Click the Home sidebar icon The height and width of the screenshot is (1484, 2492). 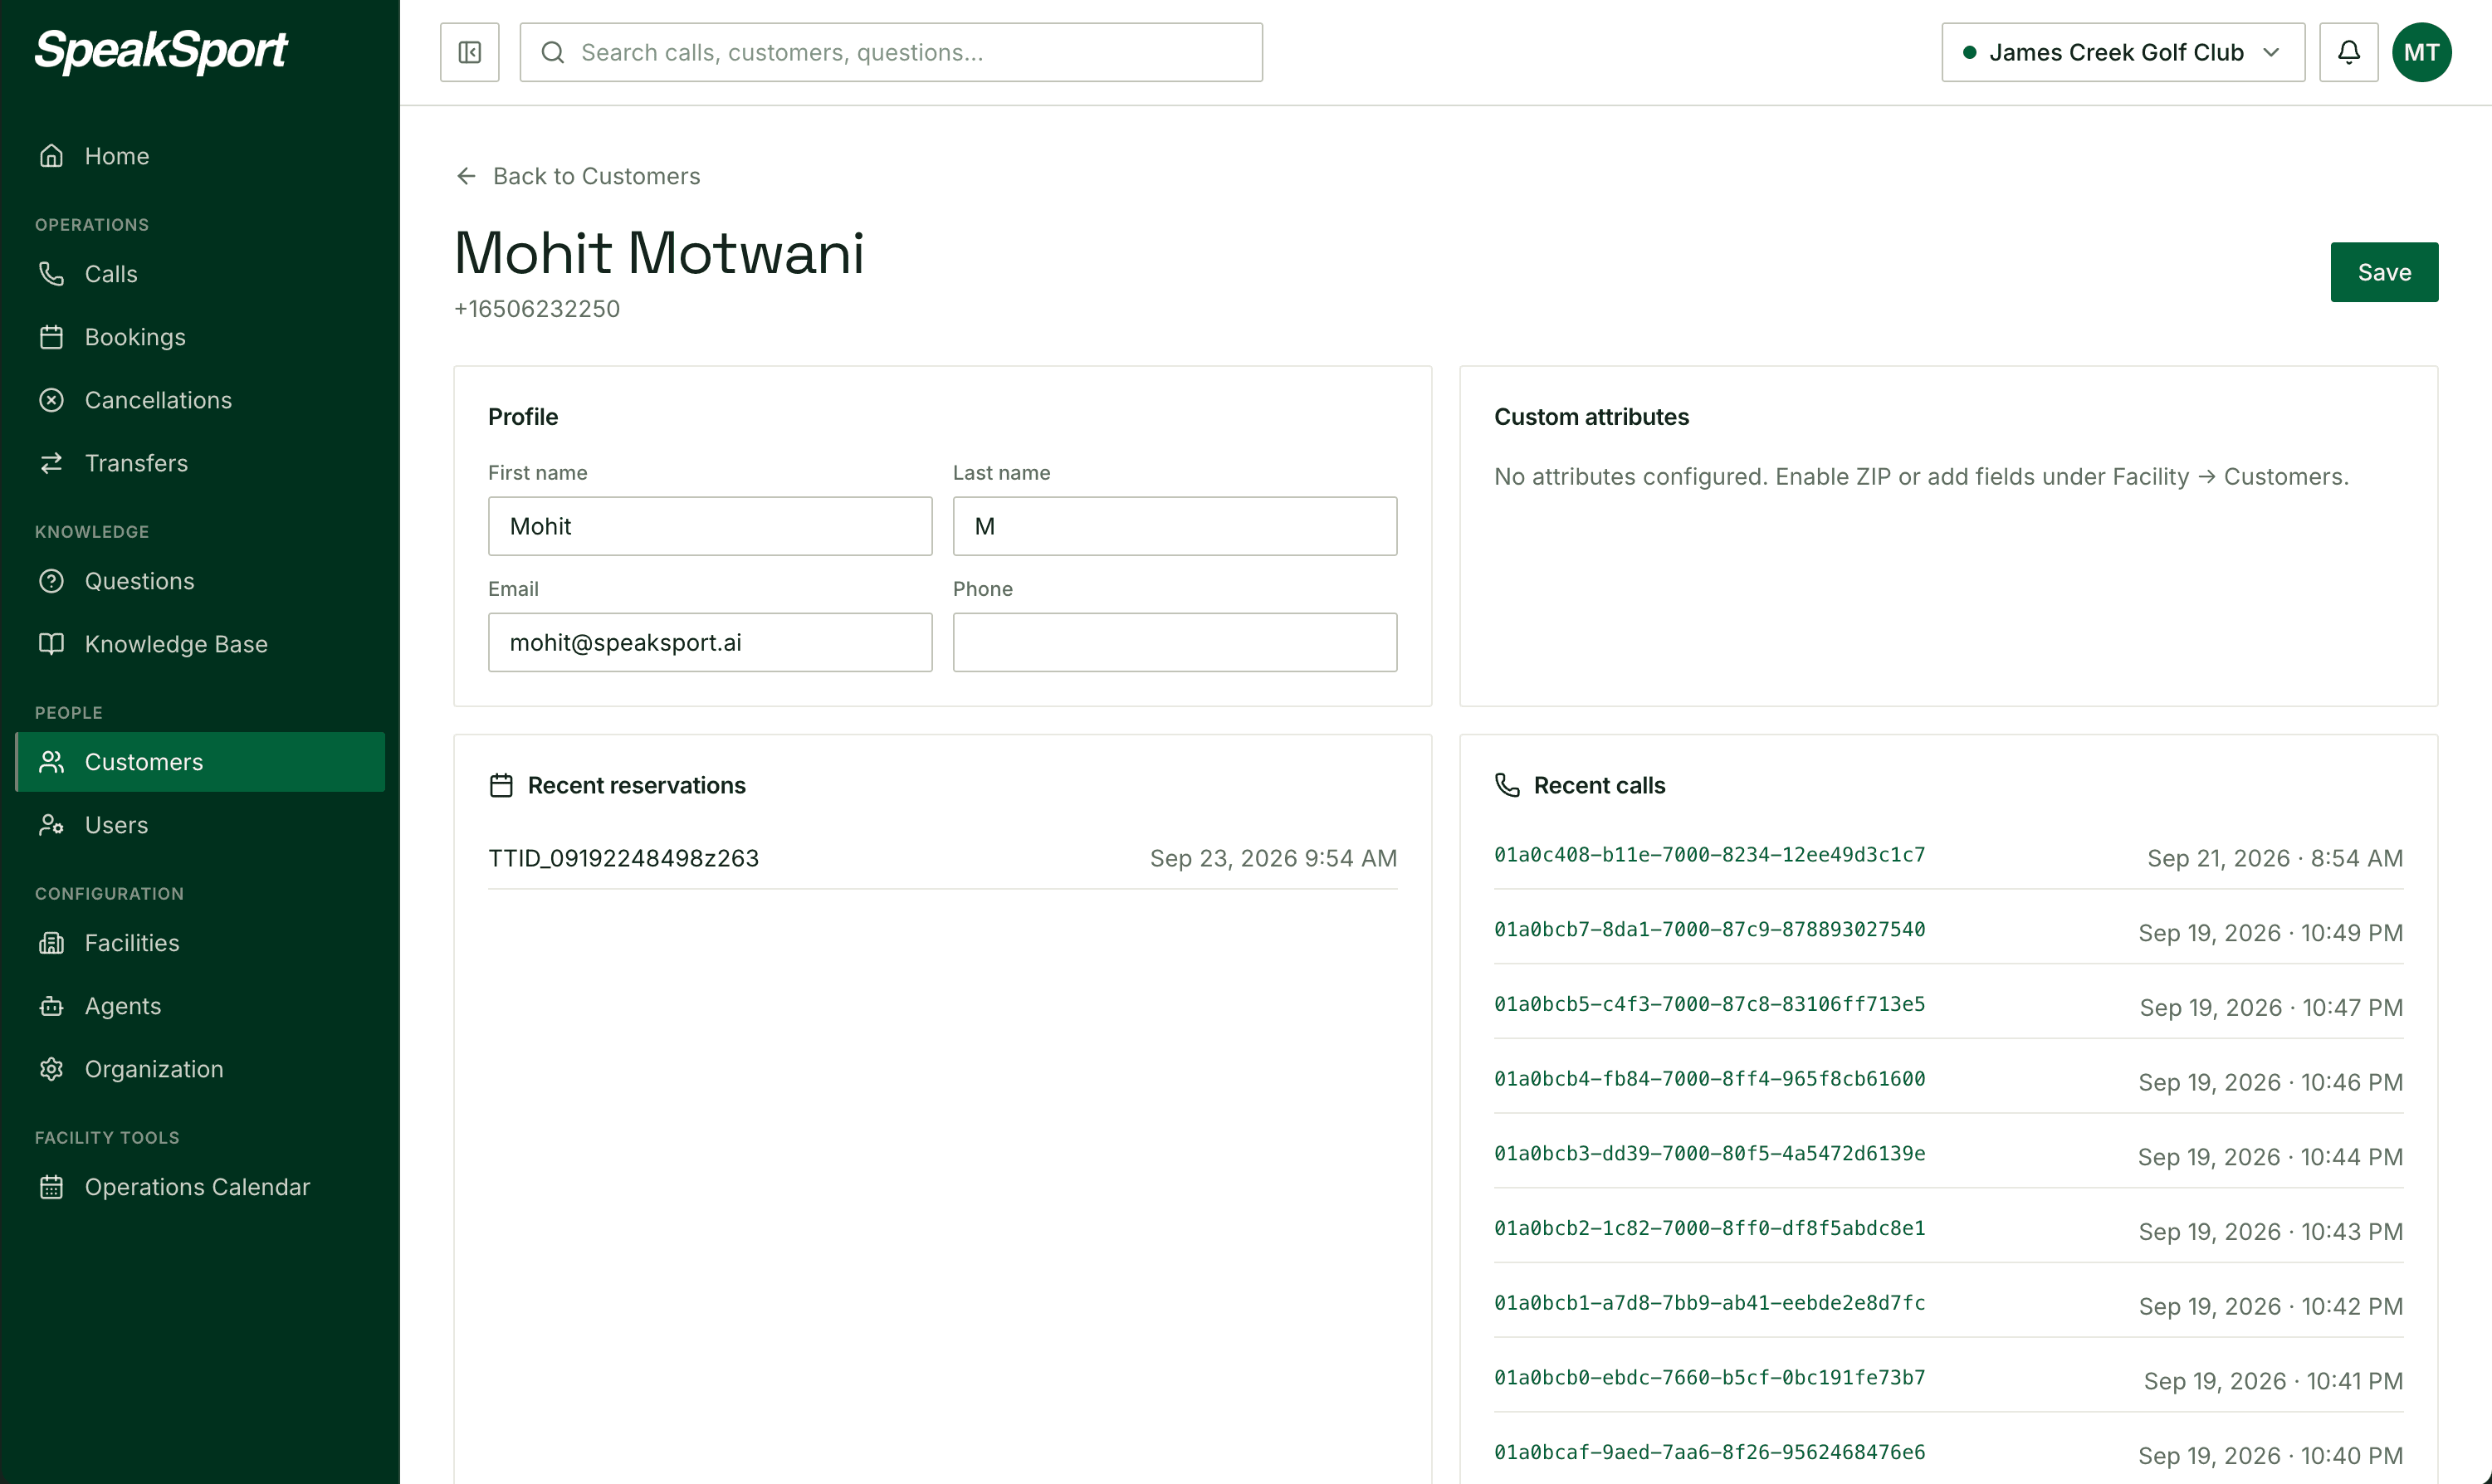pyautogui.click(x=51, y=156)
